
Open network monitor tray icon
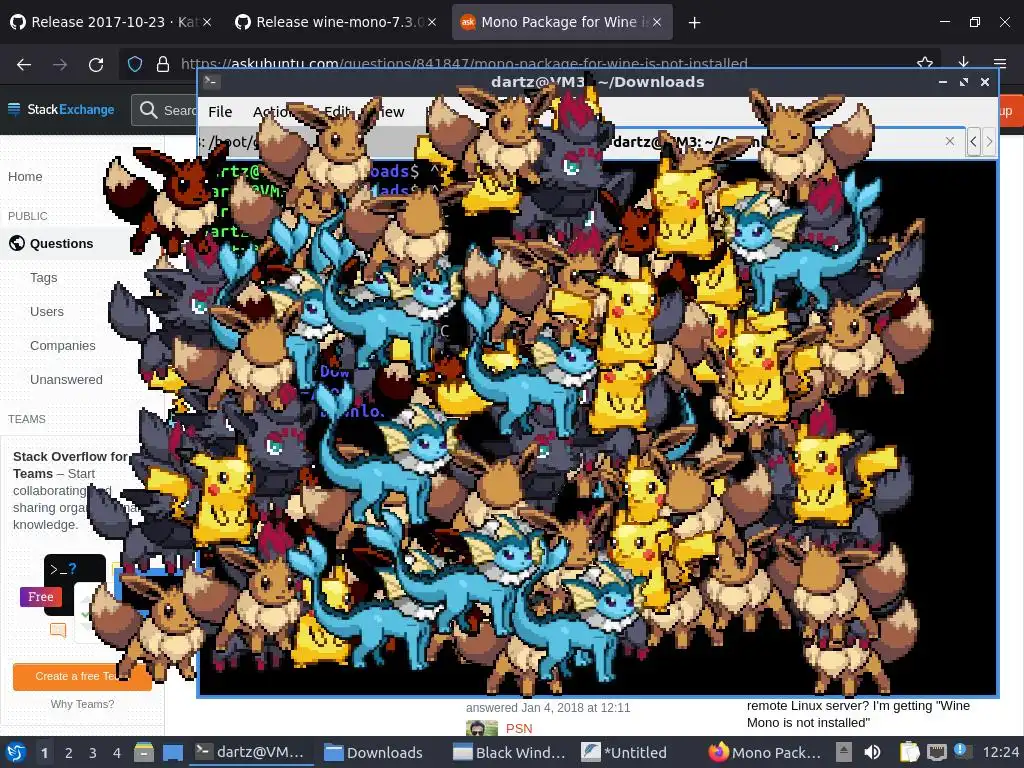(x=936, y=752)
